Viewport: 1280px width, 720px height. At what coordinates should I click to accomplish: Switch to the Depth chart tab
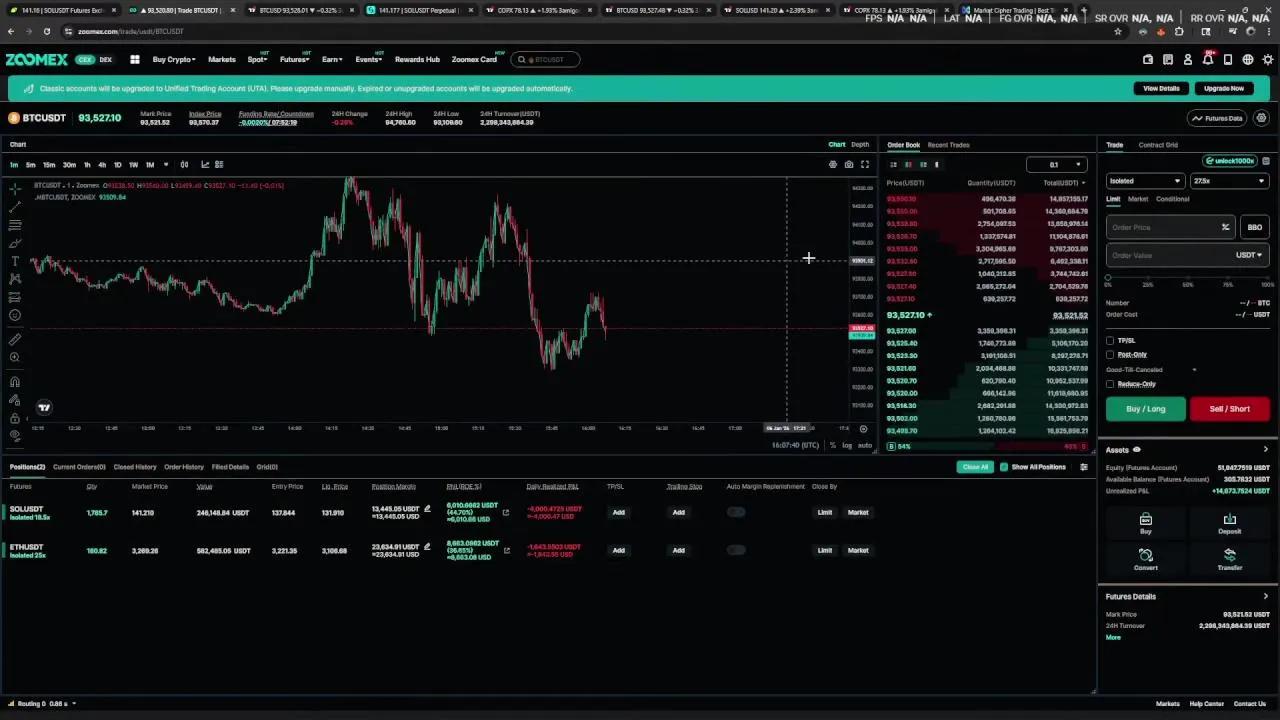[860, 145]
